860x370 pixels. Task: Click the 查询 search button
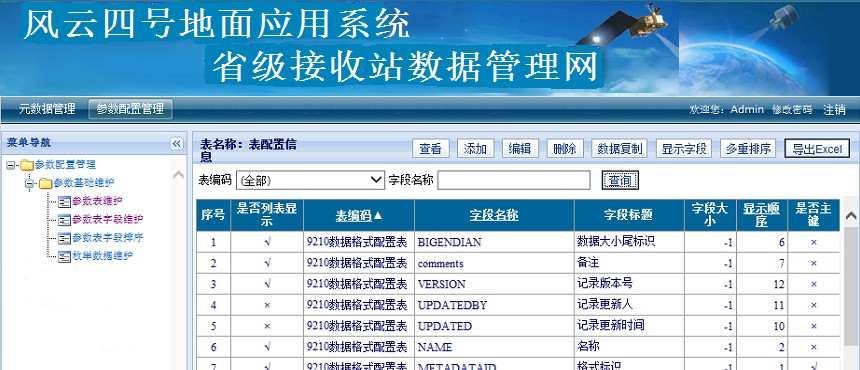(x=620, y=180)
